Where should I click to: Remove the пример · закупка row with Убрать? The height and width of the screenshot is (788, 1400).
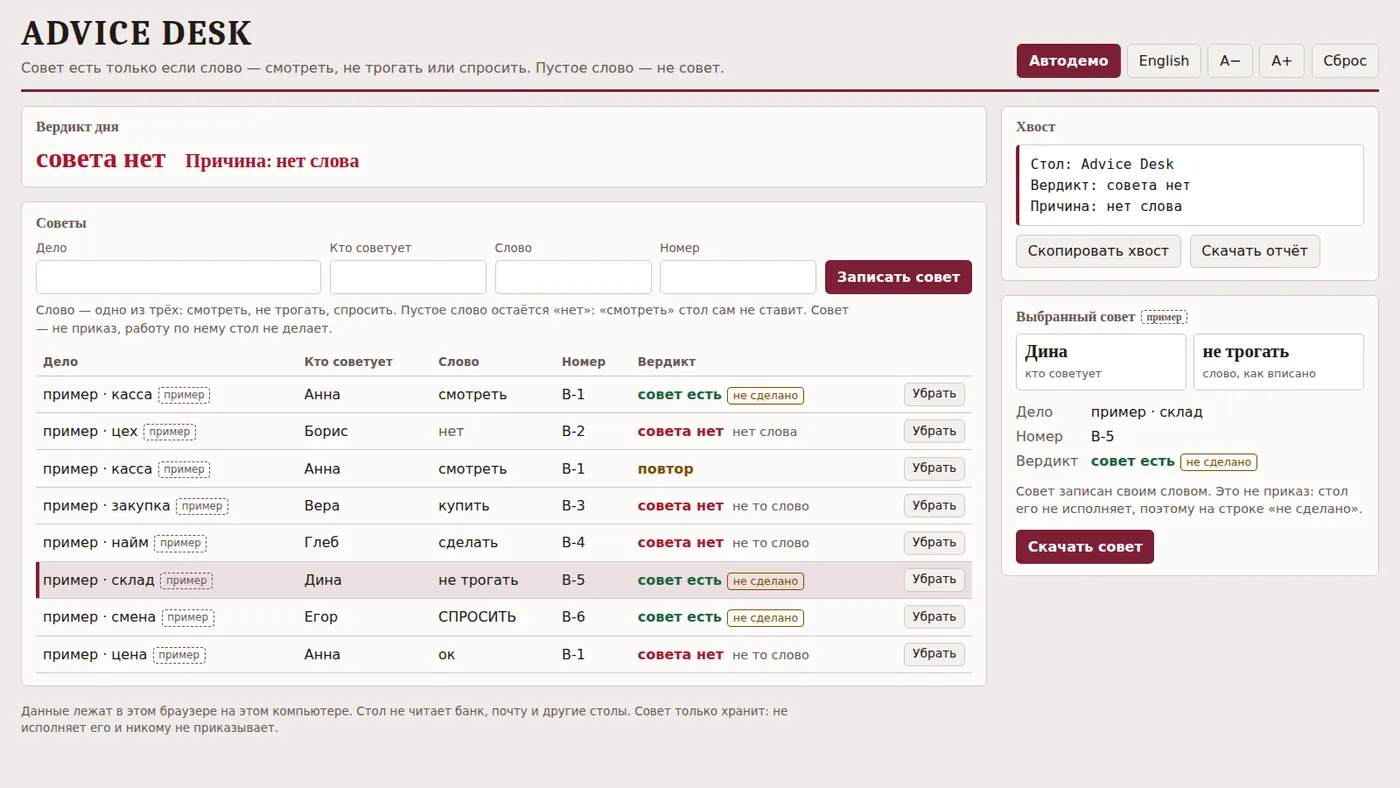coord(934,506)
